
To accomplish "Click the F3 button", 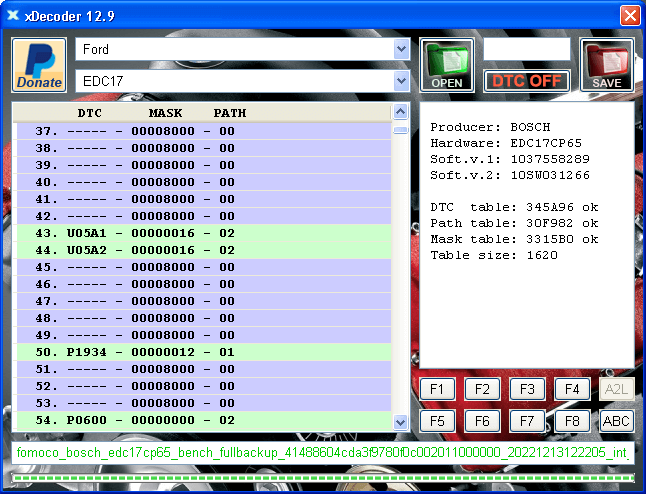I will tap(527, 389).
